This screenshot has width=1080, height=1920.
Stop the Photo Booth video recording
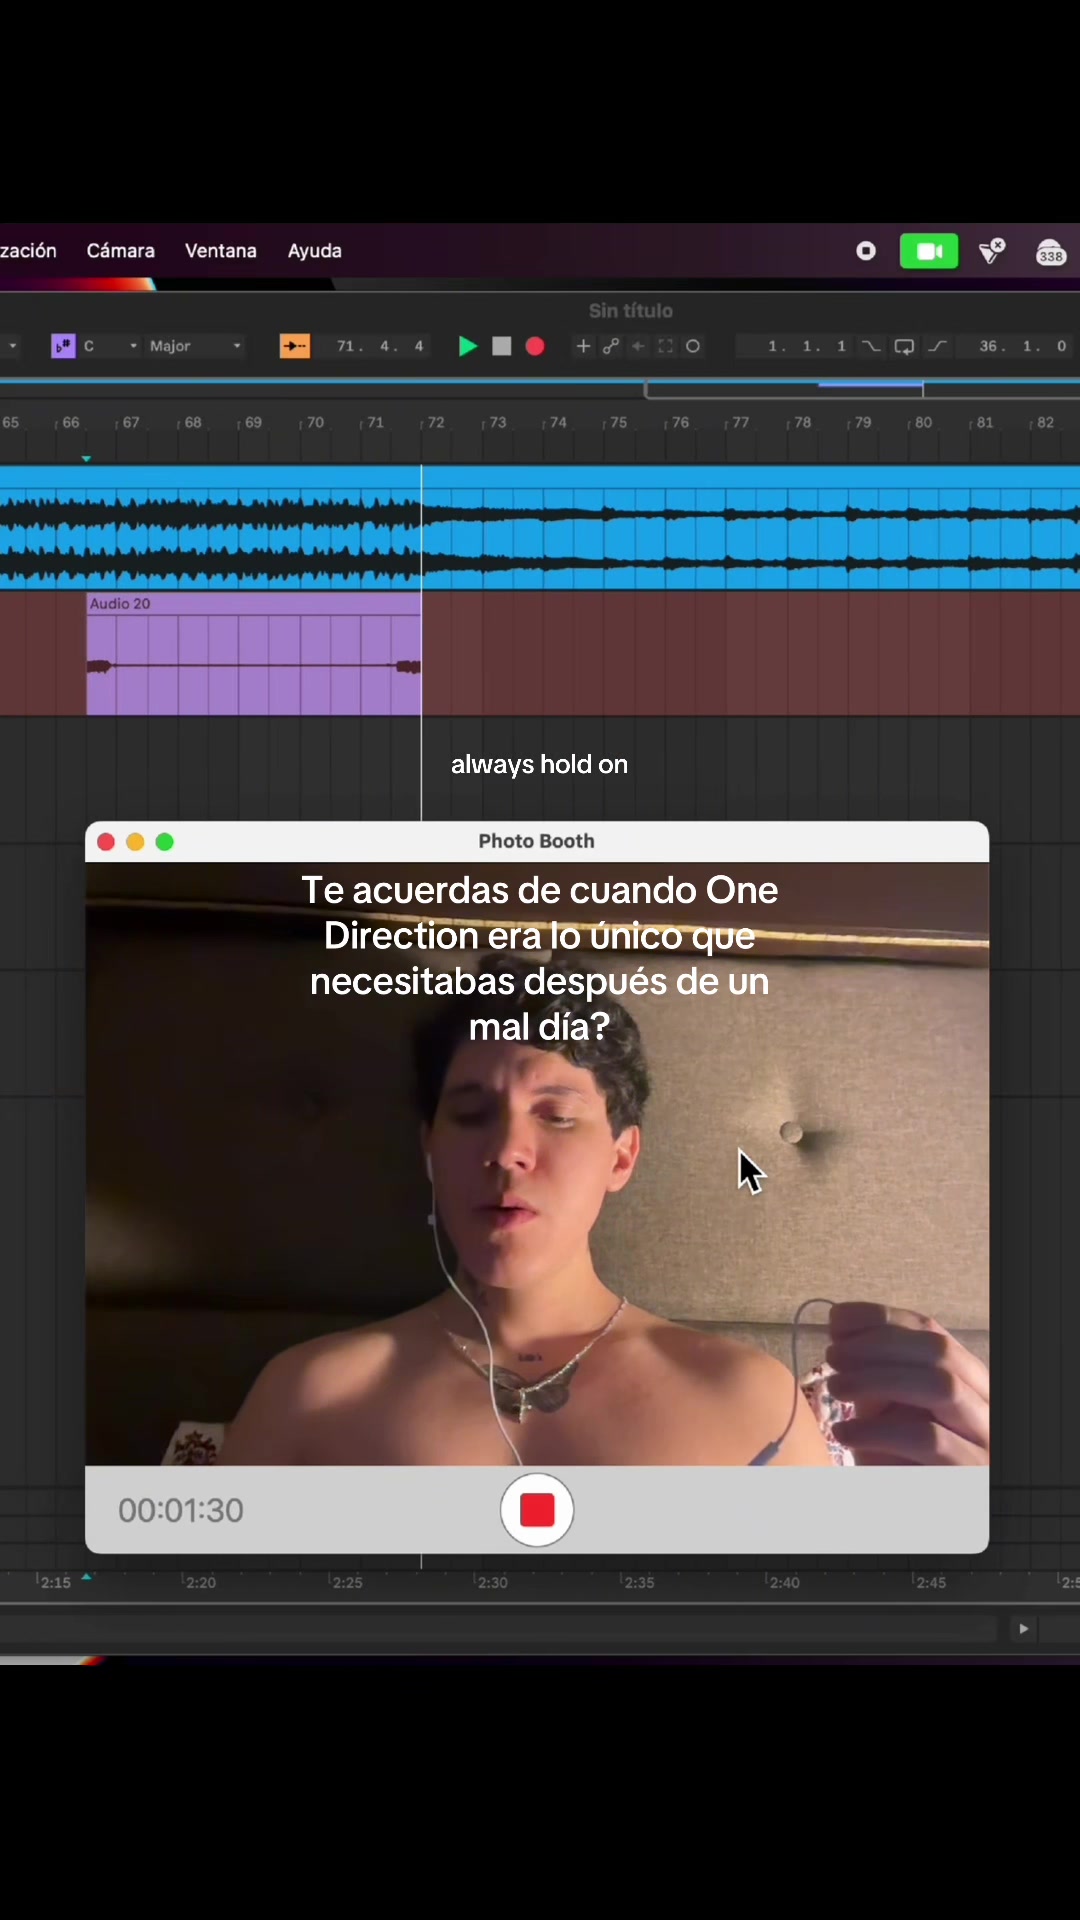click(x=537, y=1510)
